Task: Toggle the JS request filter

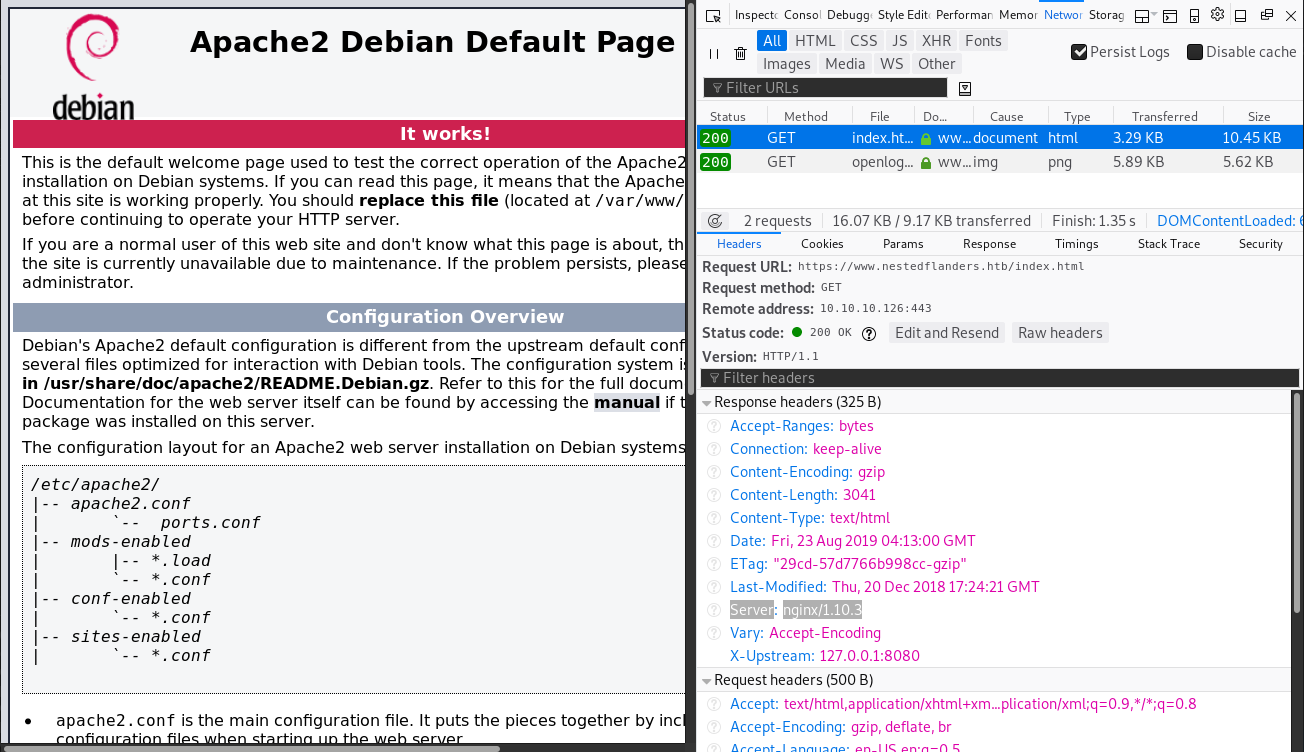Action: (900, 41)
